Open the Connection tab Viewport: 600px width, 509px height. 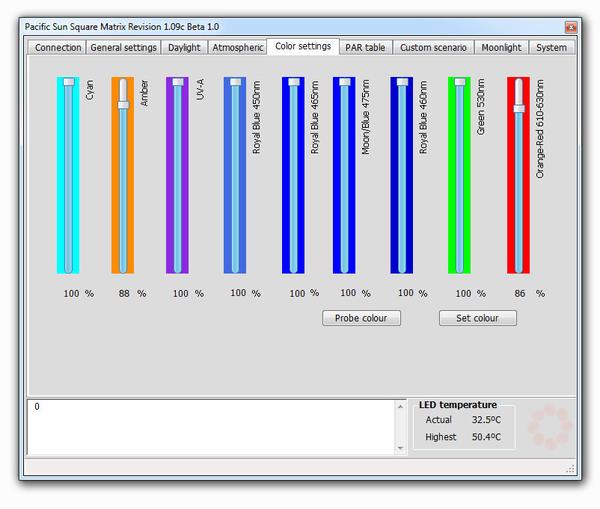tap(58, 47)
